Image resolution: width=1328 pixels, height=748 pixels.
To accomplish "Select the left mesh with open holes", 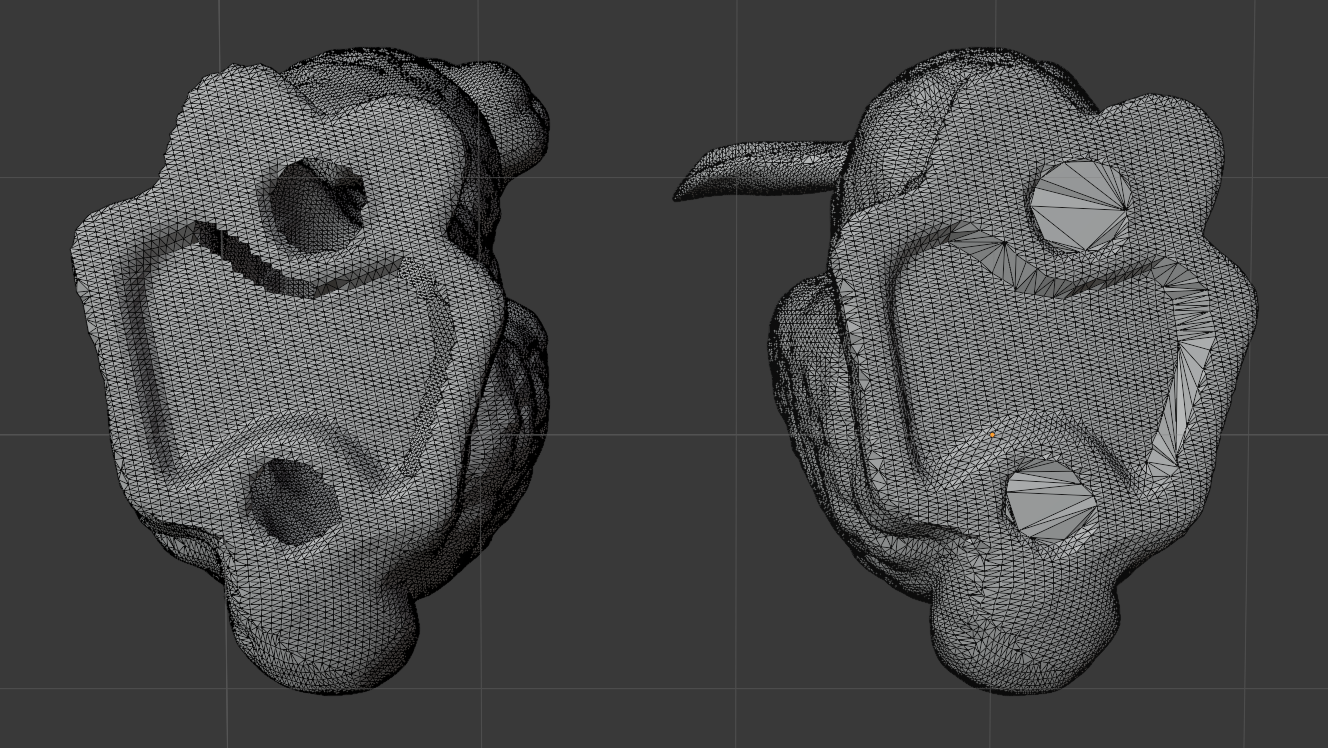I will [310, 370].
